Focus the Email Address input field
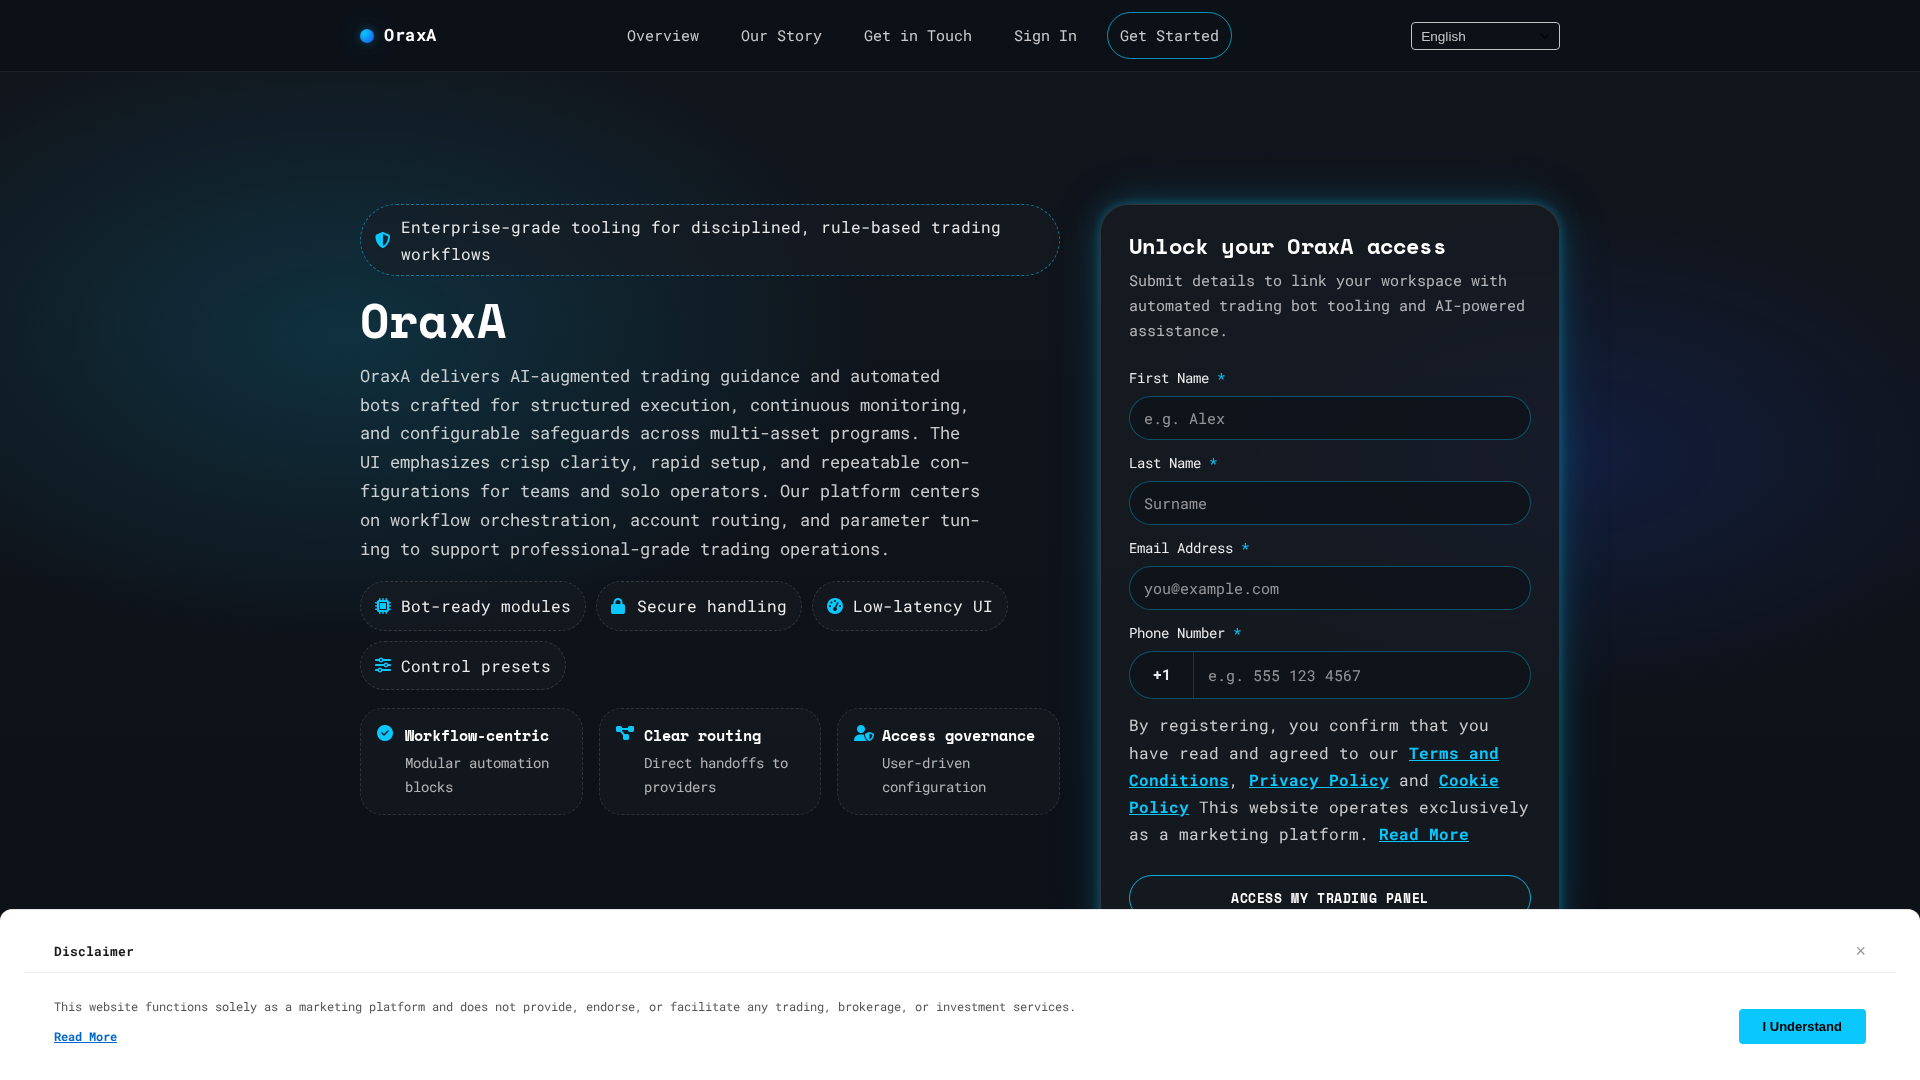 (1330, 588)
